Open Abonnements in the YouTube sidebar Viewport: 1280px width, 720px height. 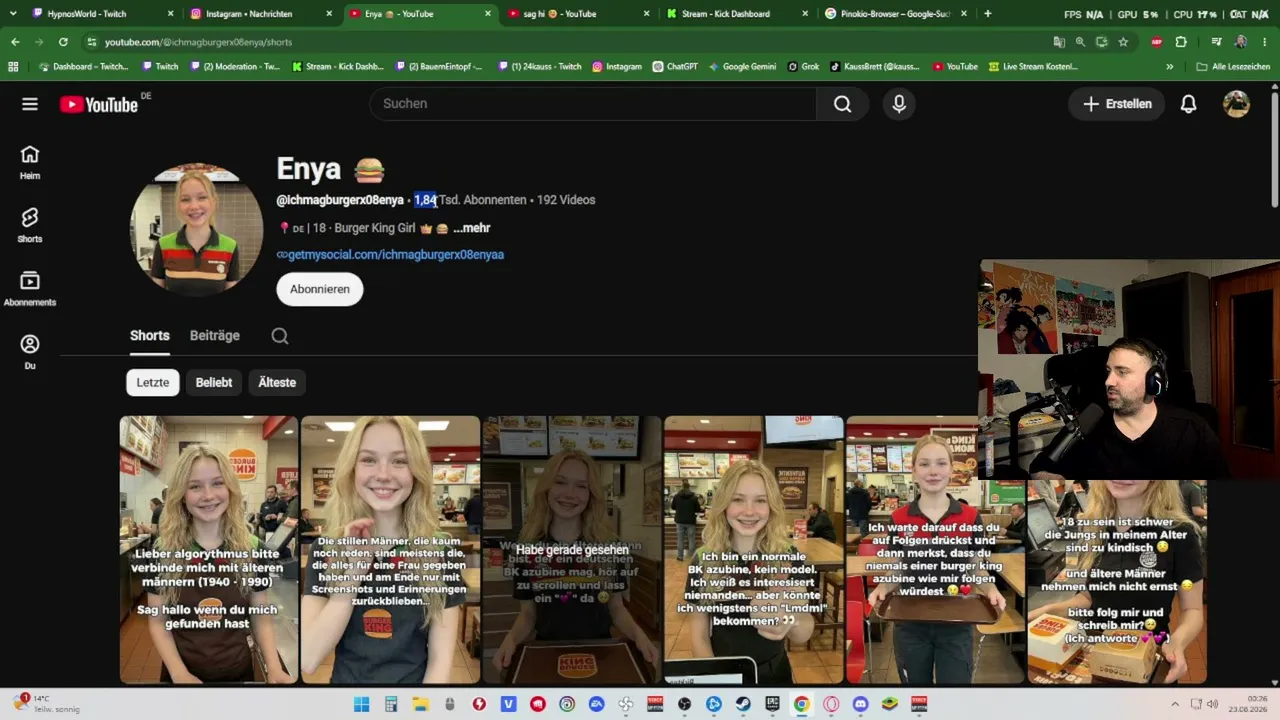30,288
